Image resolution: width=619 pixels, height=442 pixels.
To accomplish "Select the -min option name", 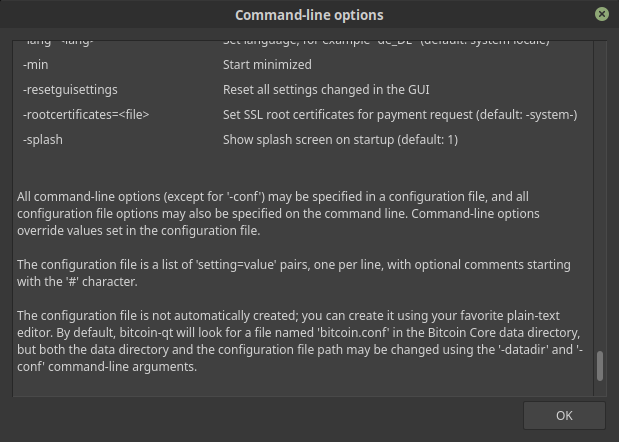I will [36, 64].
